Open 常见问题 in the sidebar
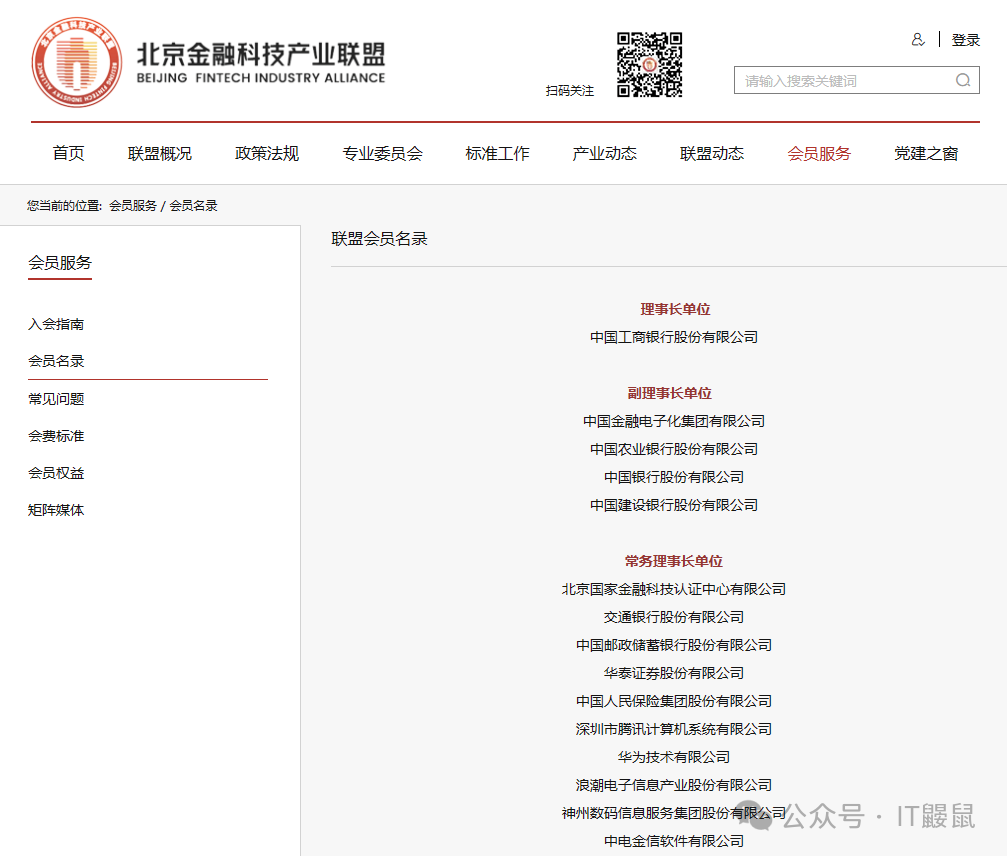Image resolution: width=1007 pixels, height=856 pixels. click(x=56, y=399)
